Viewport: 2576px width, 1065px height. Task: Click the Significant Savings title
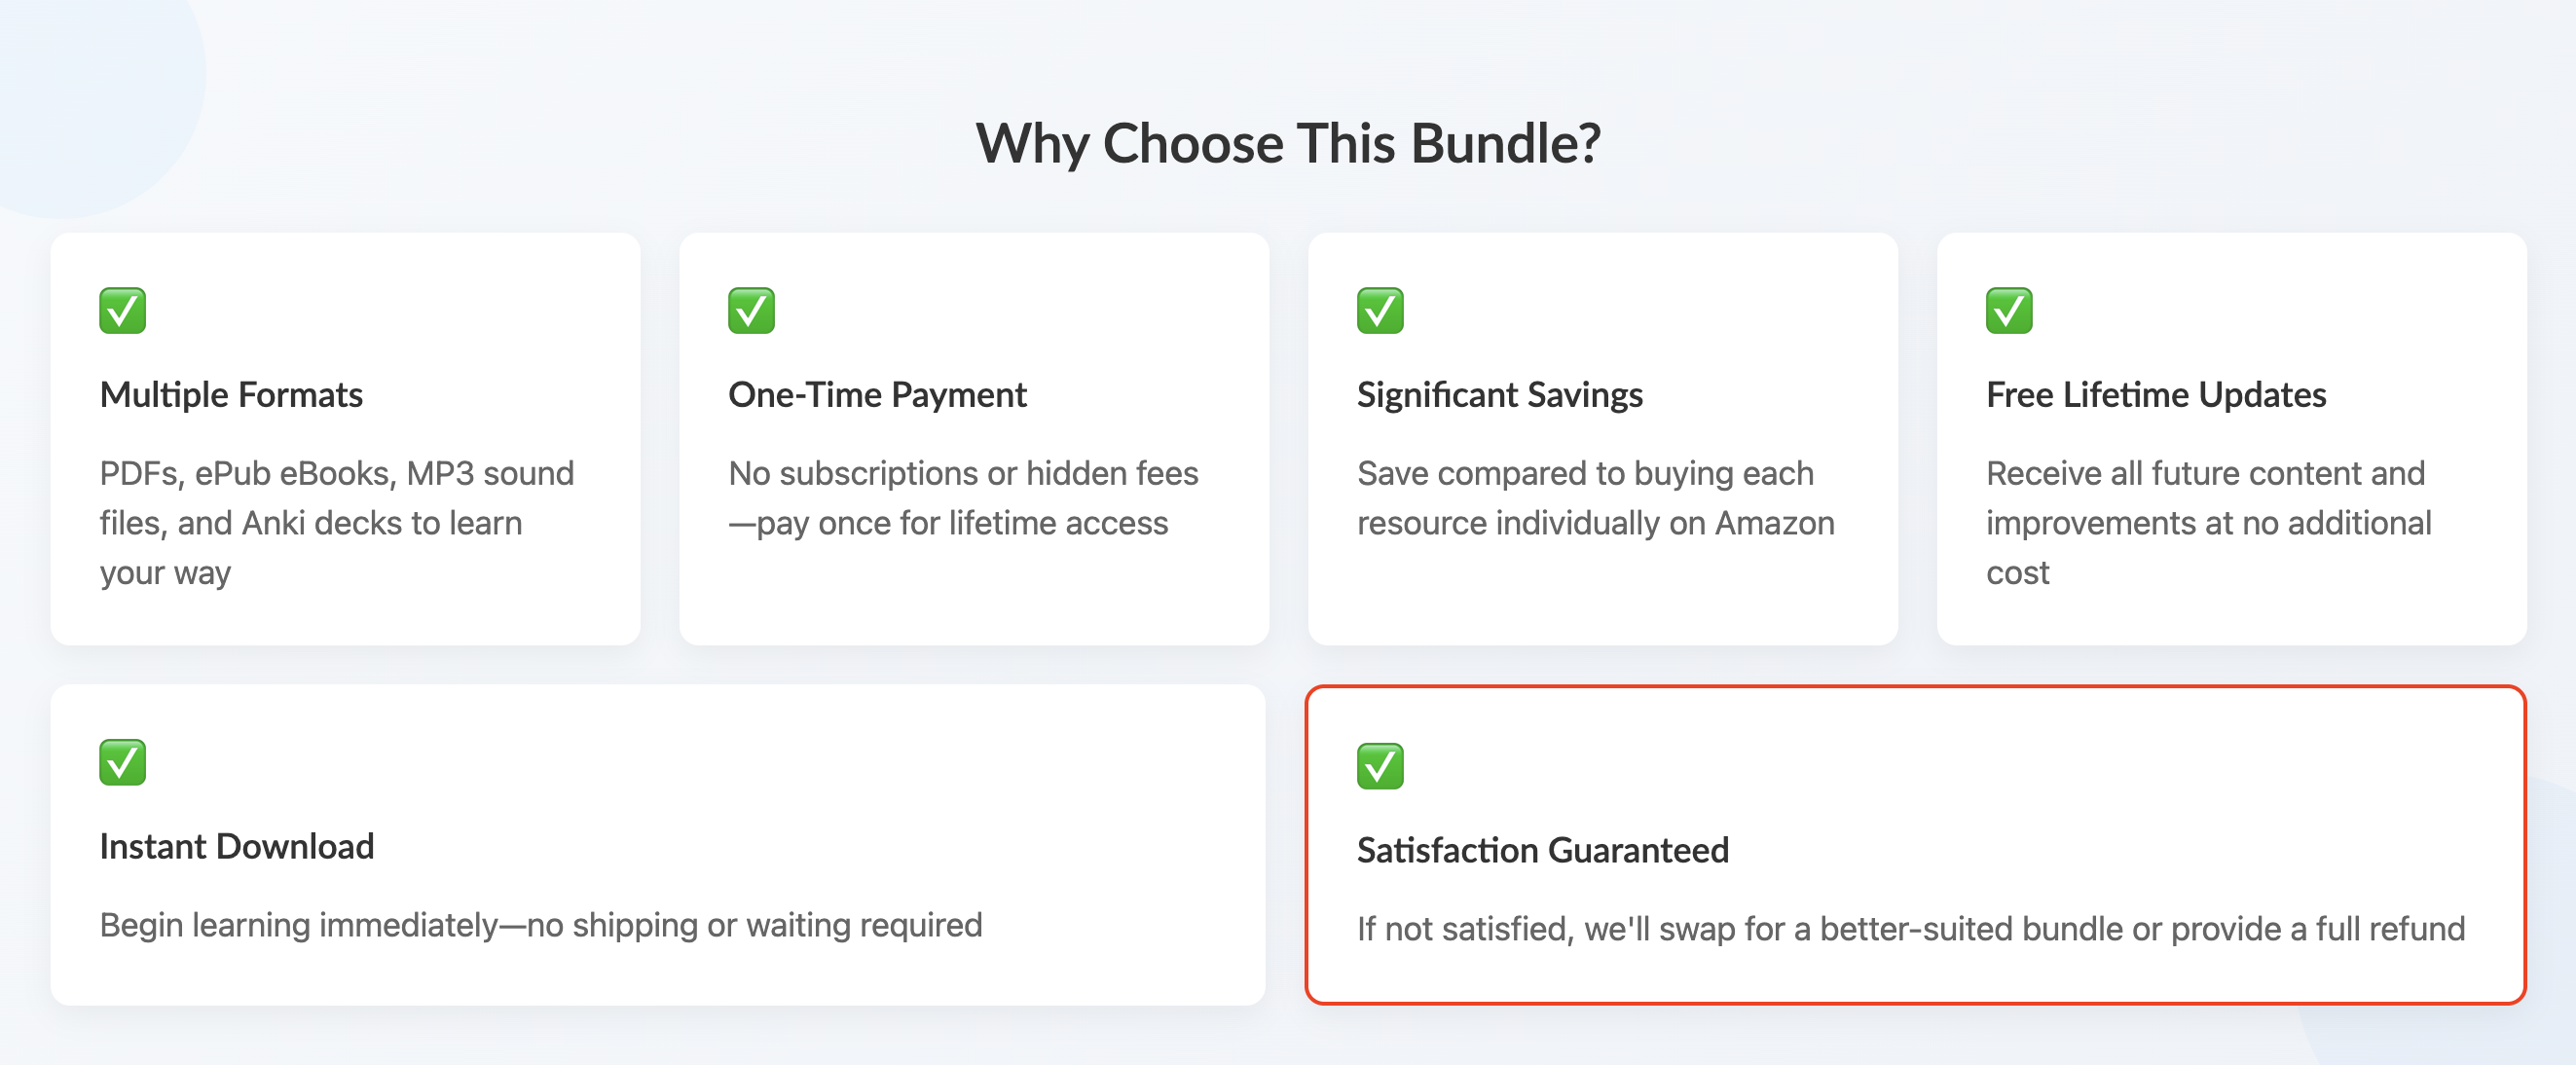point(1499,395)
